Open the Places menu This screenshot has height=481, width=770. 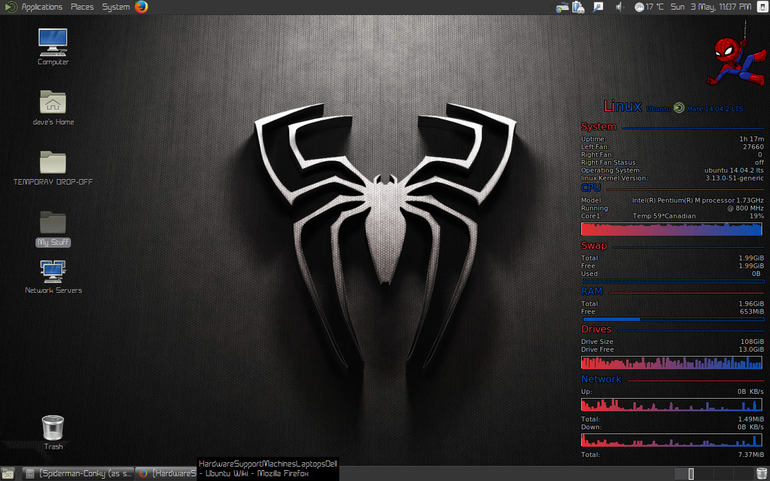(x=82, y=7)
